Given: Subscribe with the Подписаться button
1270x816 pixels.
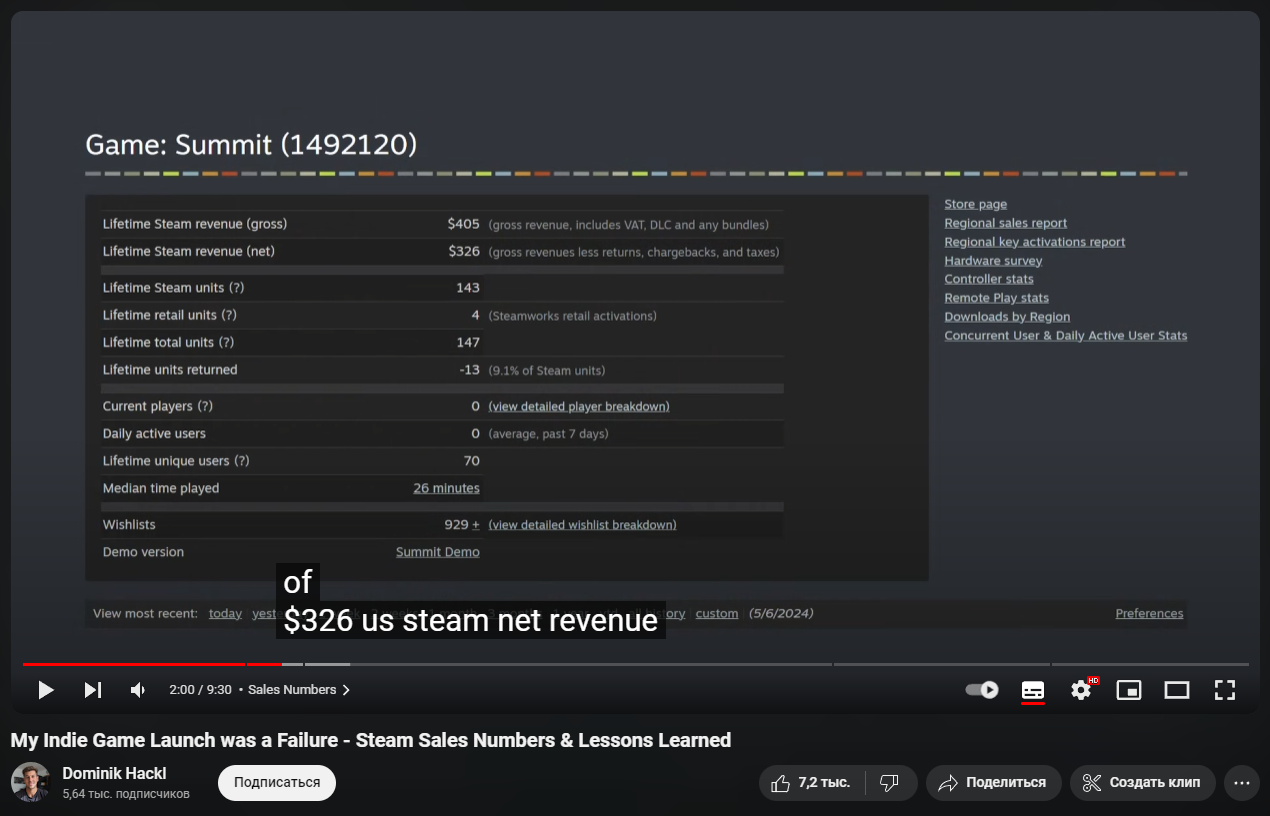Looking at the screenshot, I should click(277, 783).
